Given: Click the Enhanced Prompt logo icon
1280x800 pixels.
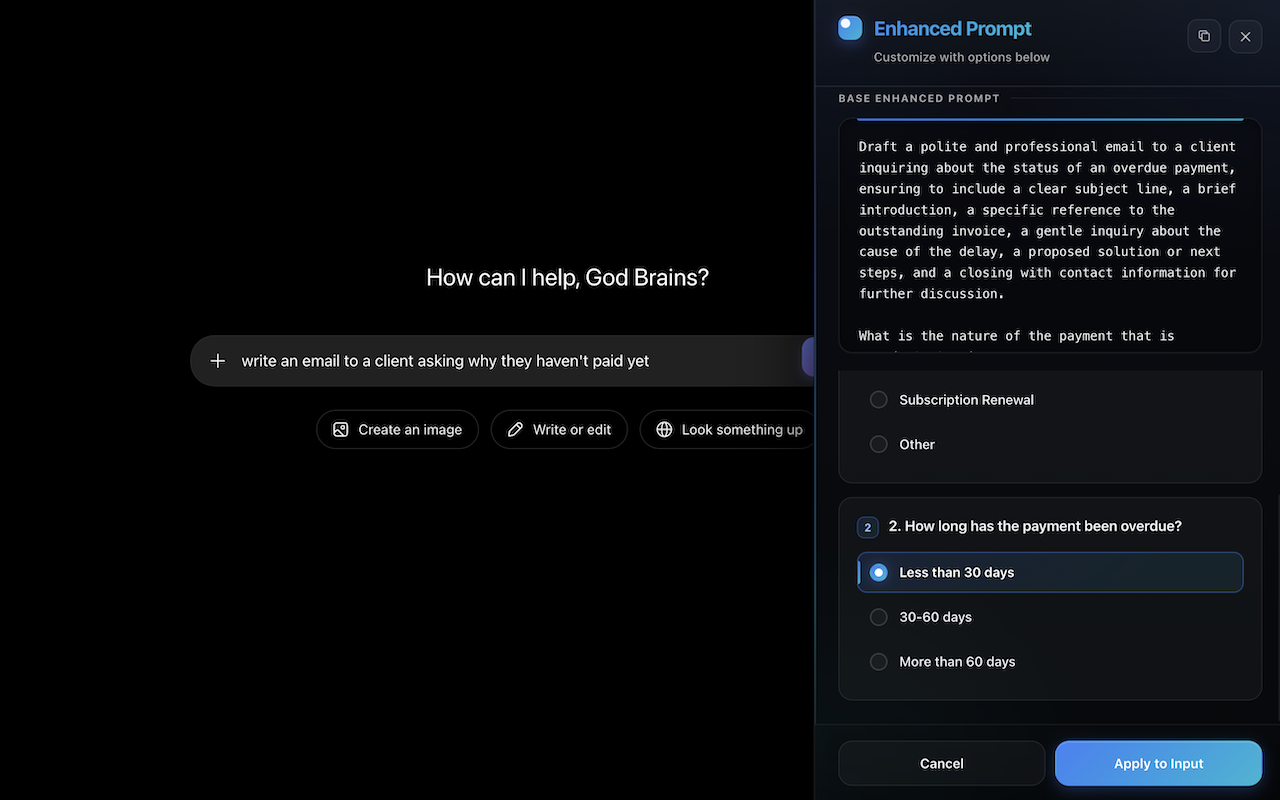Looking at the screenshot, I should (x=850, y=28).
